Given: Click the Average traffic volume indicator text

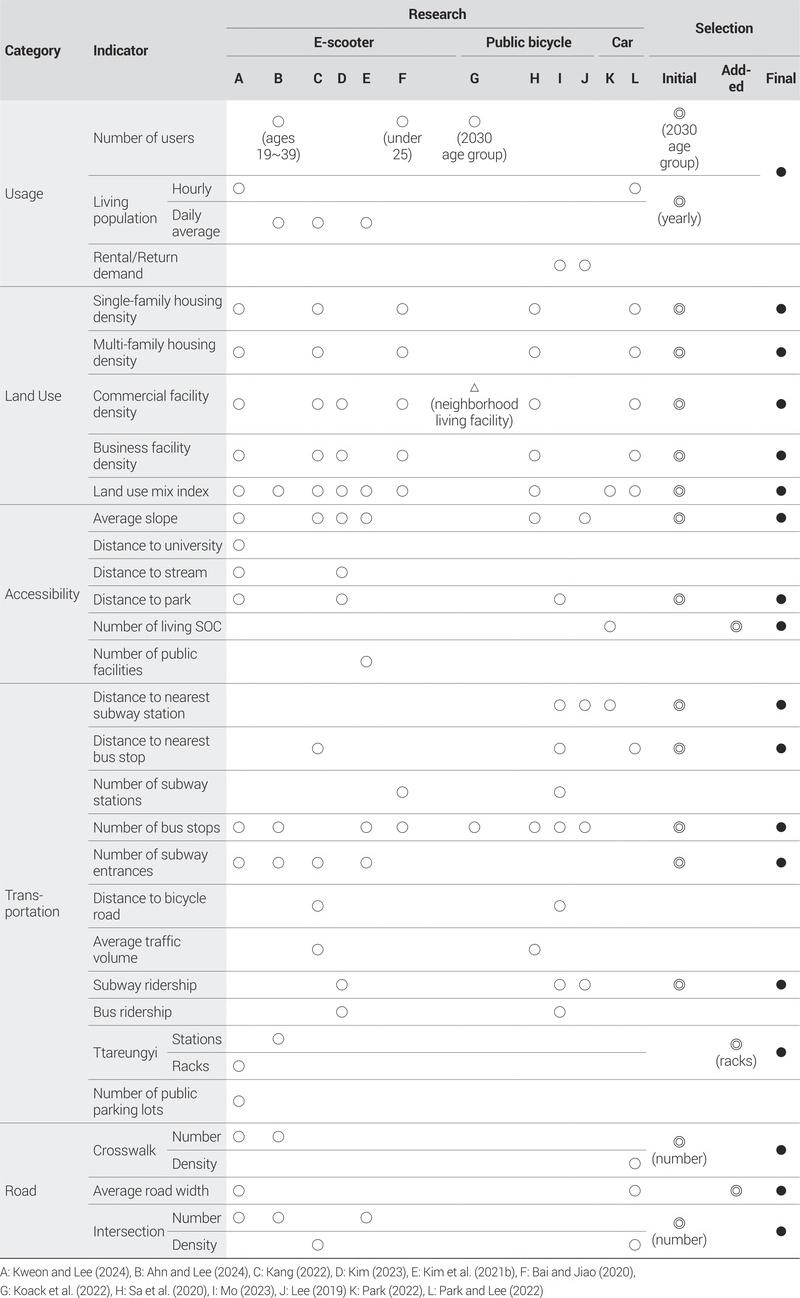Looking at the screenshot, I should (x=136, y=949).
